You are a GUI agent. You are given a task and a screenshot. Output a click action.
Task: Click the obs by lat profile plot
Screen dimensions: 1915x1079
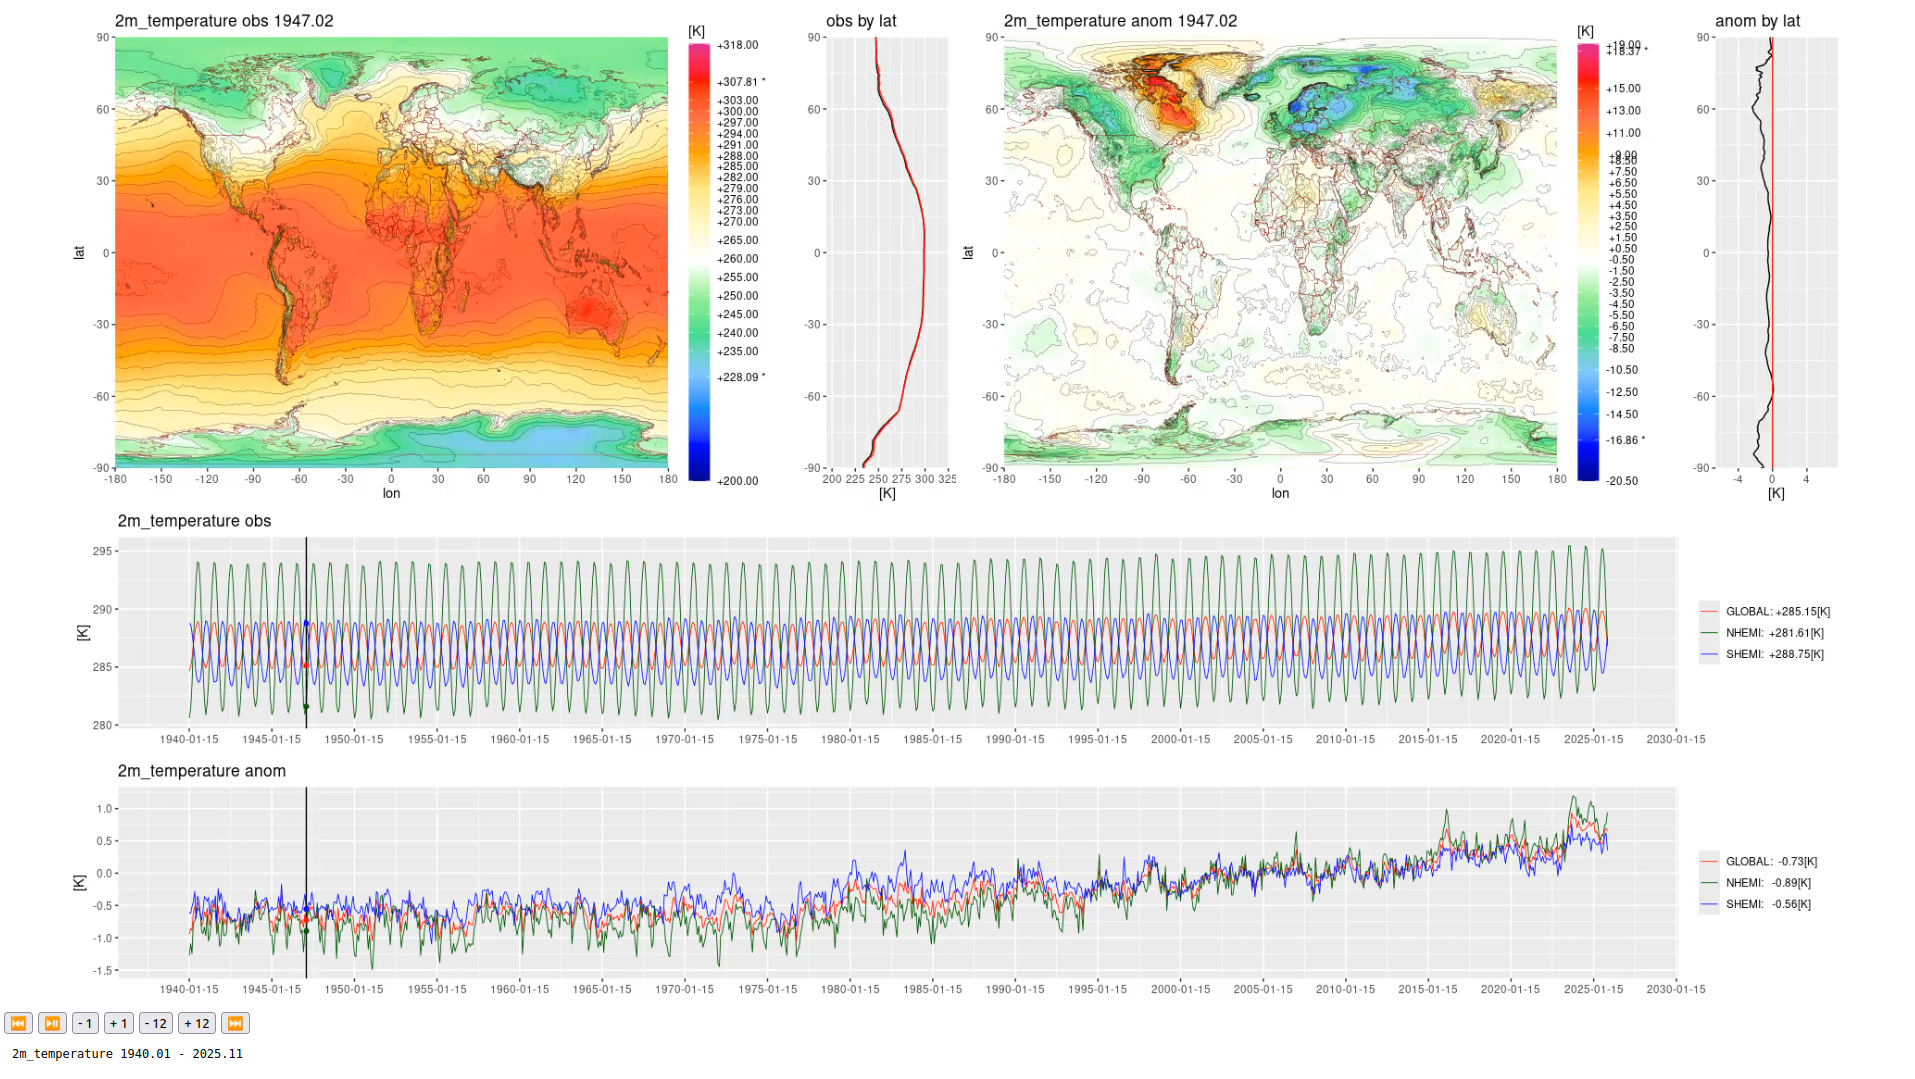[887, 252]
